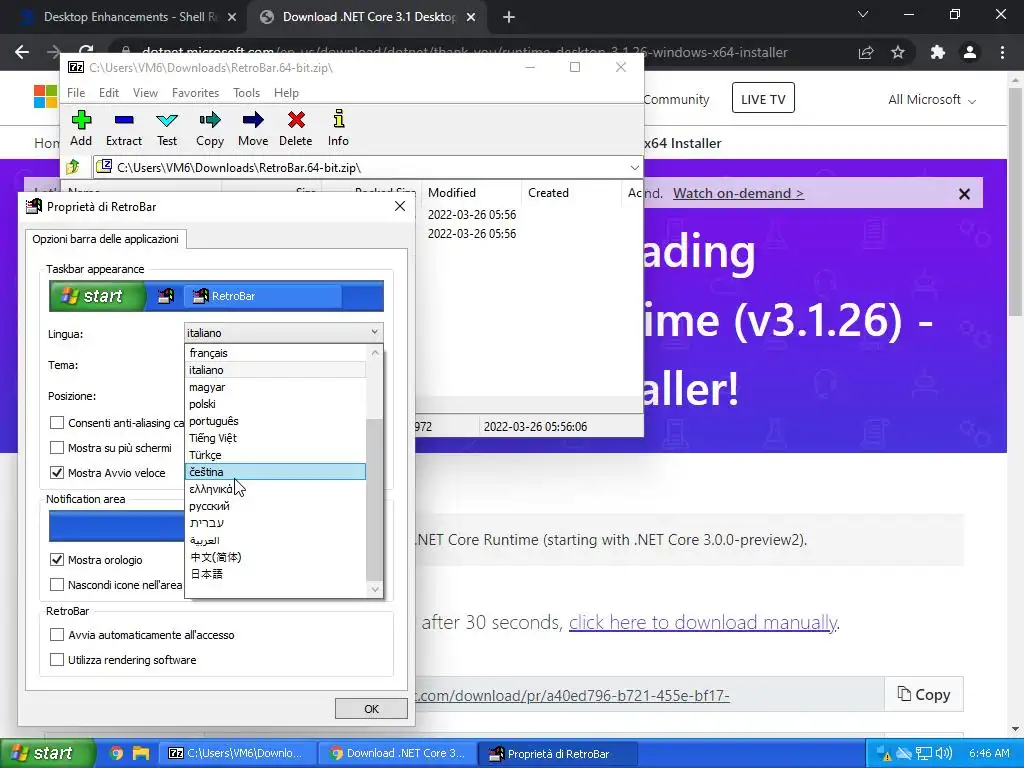This screenshot has width=1024, height=768.
Task: Click 'click here to download manually' link
Action: (x=703, y=622)
